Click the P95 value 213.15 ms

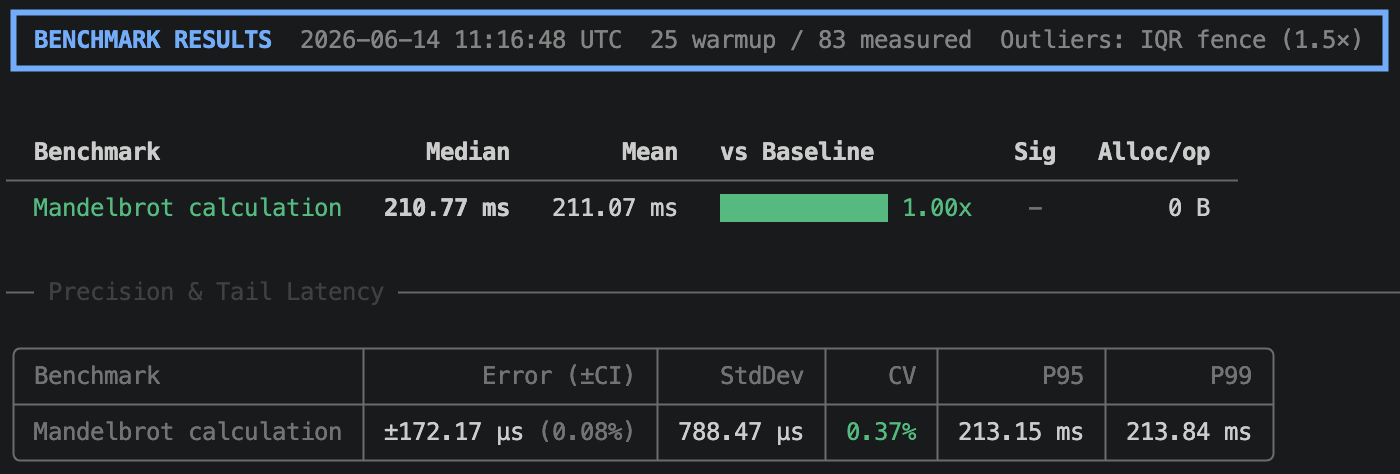pyautogui.click(x=1021, y=432)
